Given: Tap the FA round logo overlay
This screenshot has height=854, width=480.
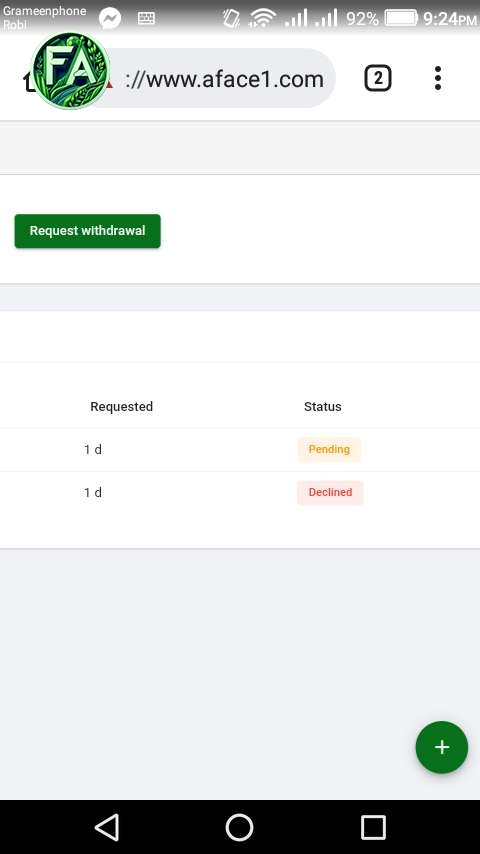Looking at the screenshot, I should coord(70,71).
